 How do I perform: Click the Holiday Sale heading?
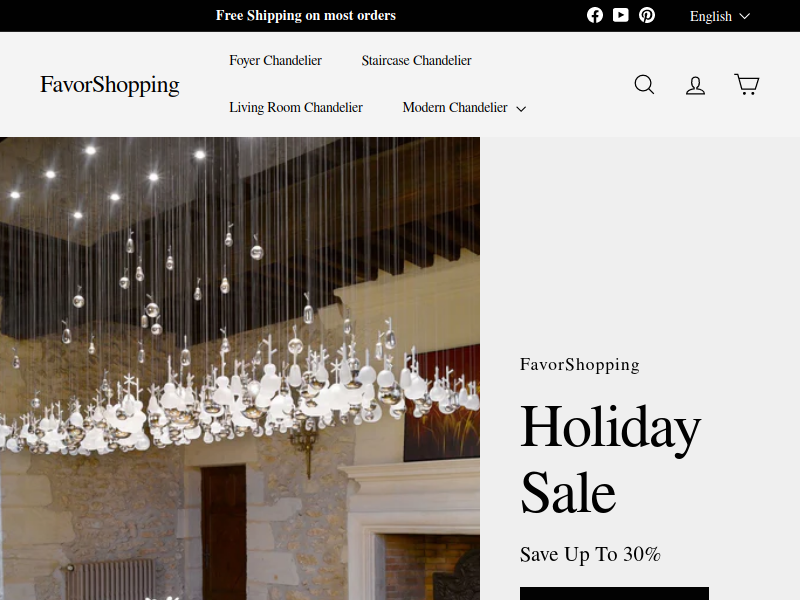610,460
